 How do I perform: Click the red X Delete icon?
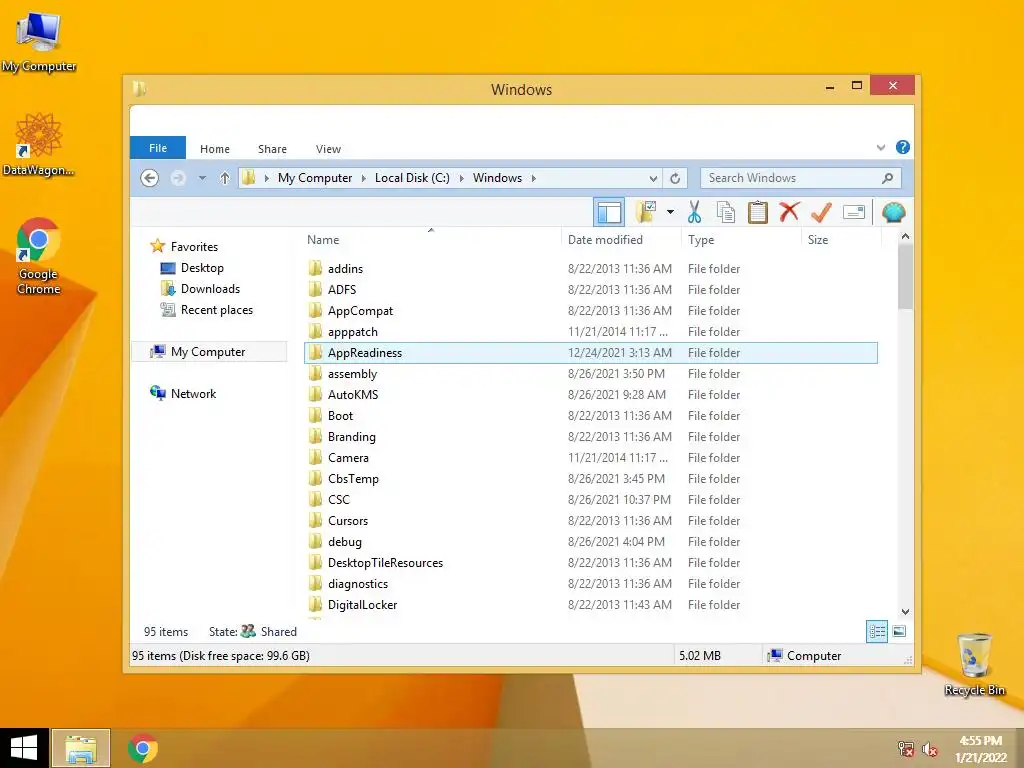coord(790,212)
